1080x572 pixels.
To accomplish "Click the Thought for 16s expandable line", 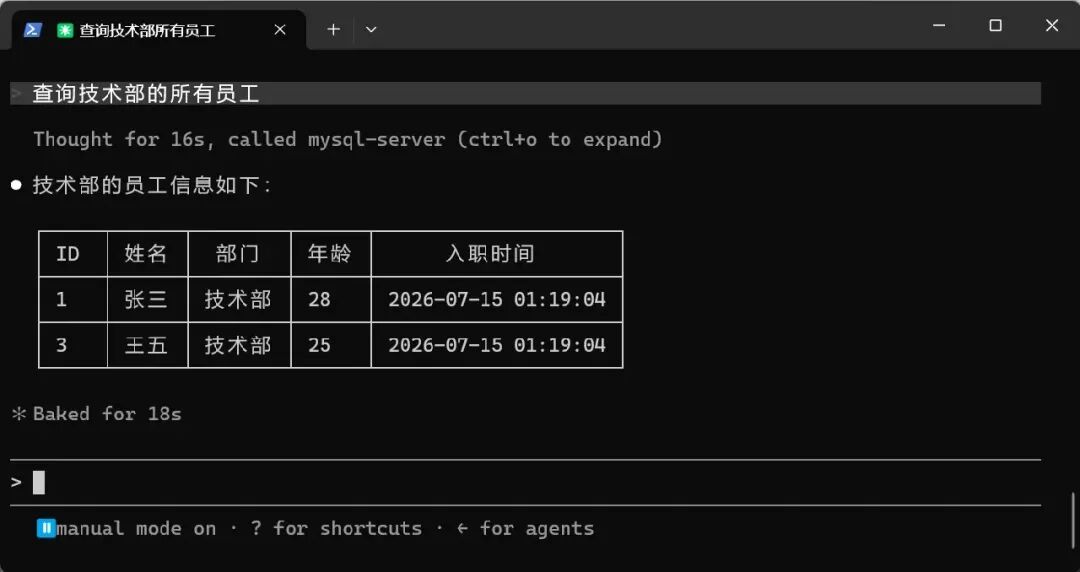I will coord(348,139).
